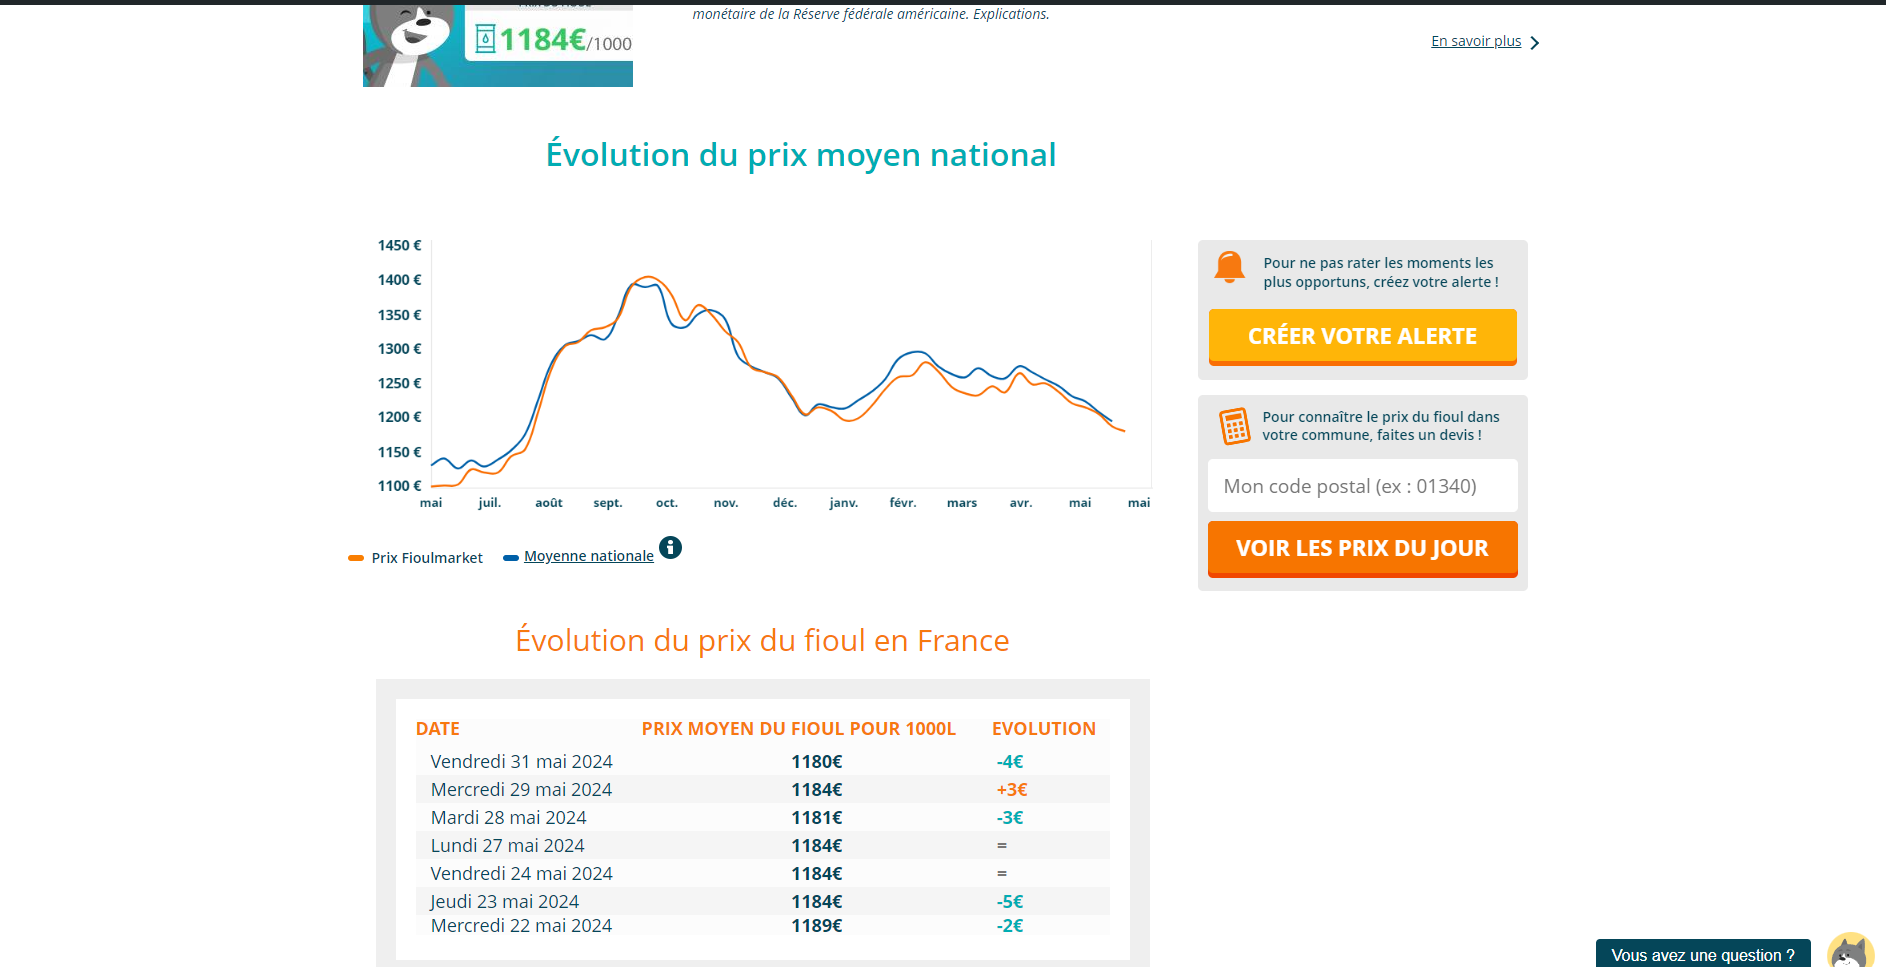Select the Mercredi 29 mai 2024 row
The image size is (1886, 967).
point(521,790)
